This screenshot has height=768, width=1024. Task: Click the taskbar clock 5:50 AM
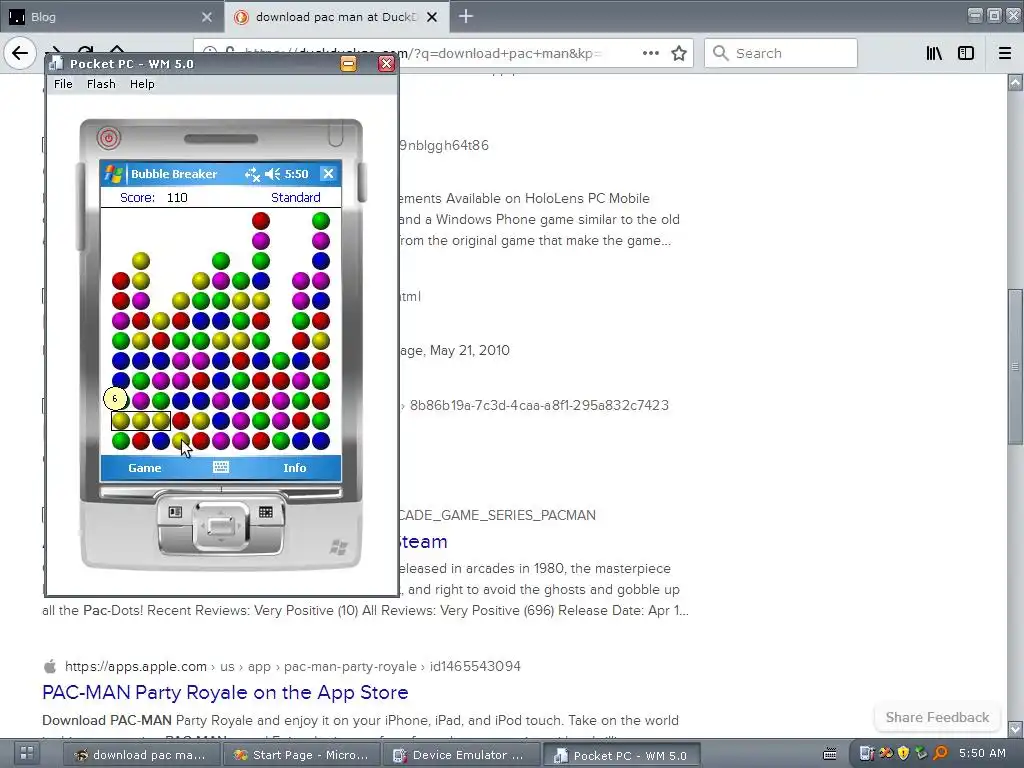click(982, 753)
